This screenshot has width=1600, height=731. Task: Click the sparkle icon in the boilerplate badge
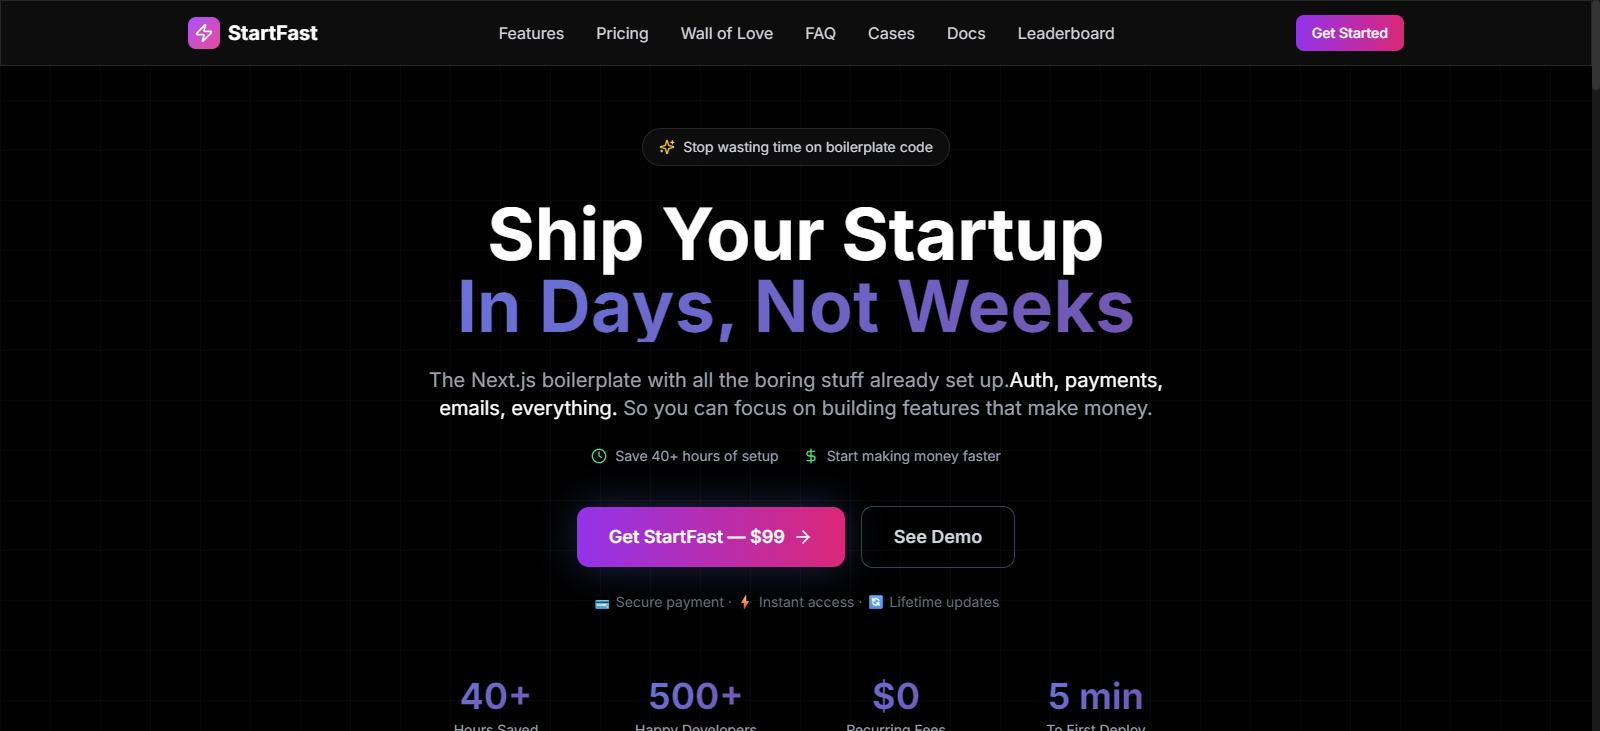(x=667, y=147)
